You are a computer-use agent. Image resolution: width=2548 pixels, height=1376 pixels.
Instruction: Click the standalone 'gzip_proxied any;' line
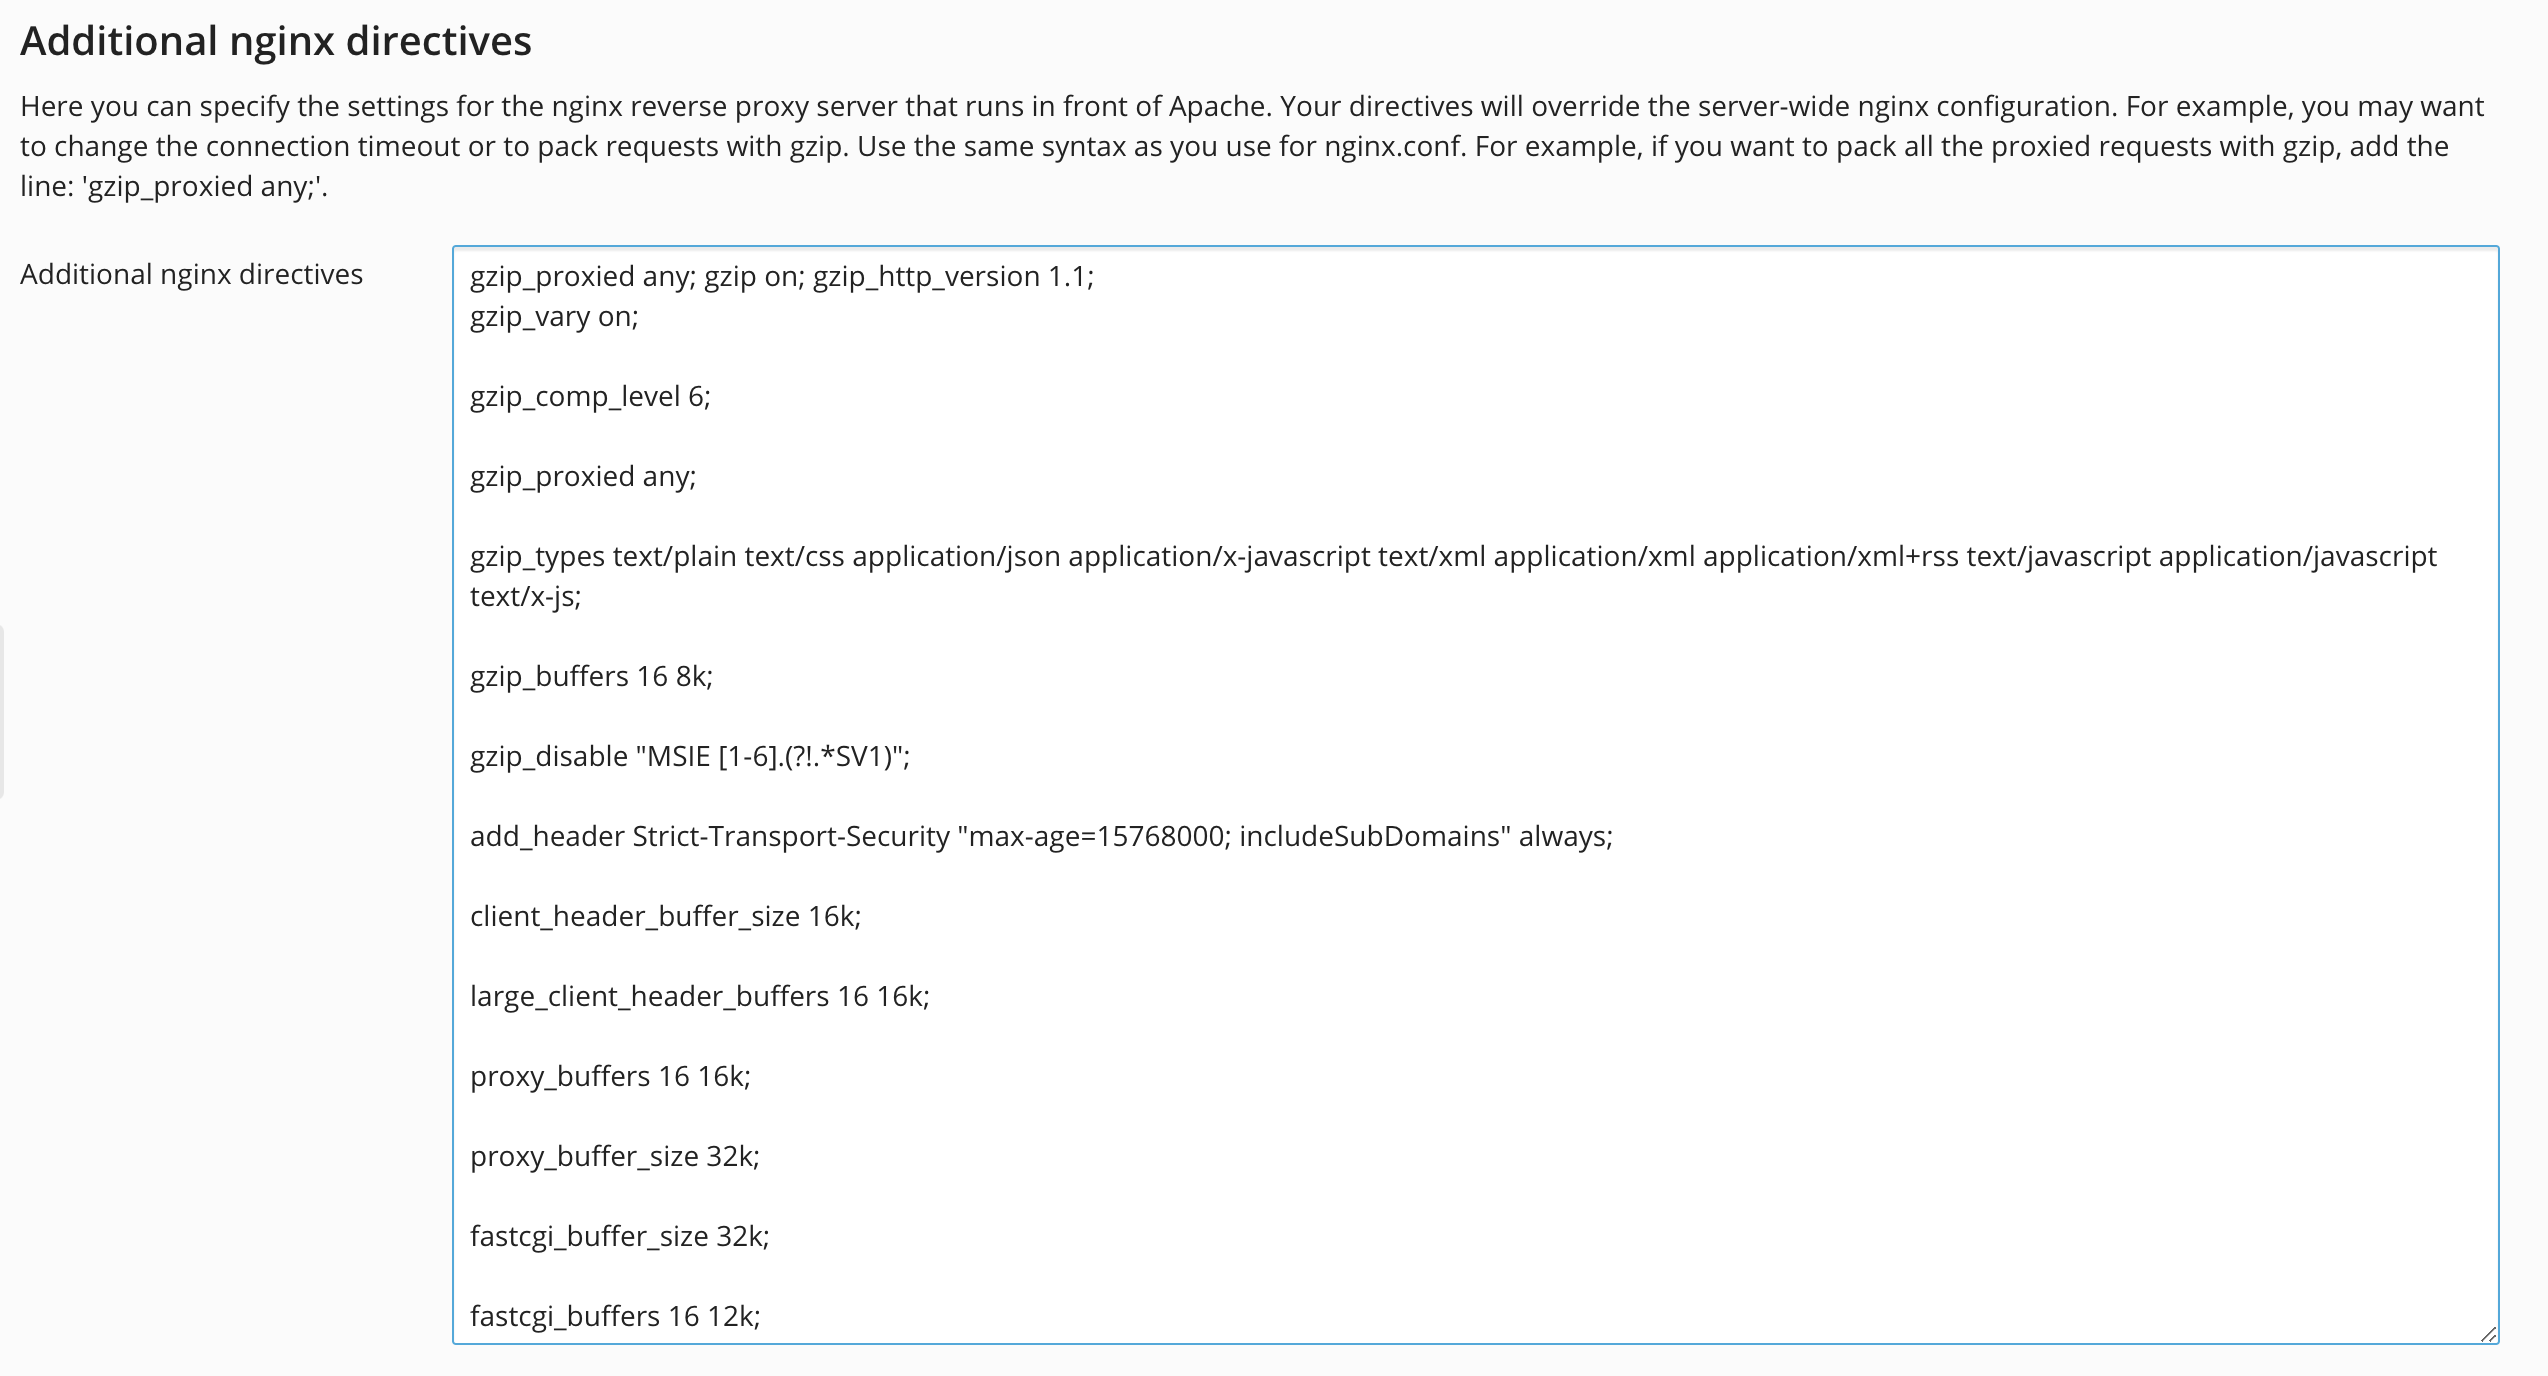[x=582, y=477]
